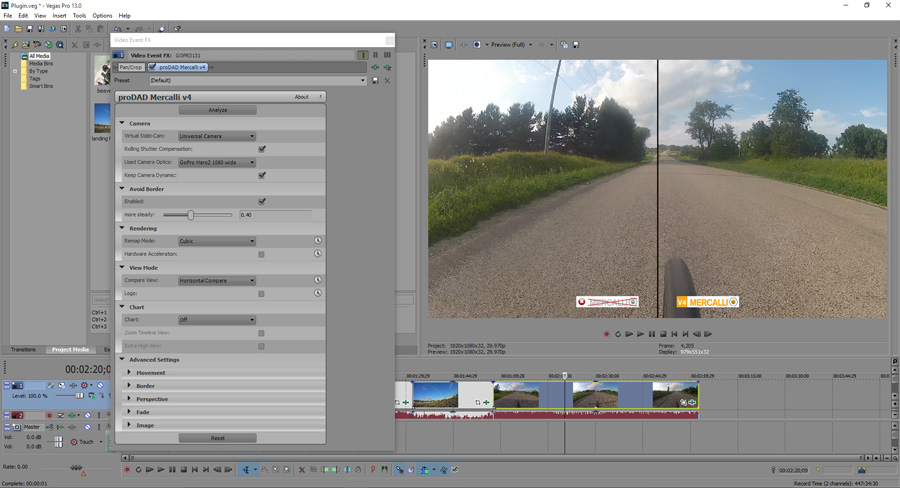The width and height of the screenshot is (900, 488).
Task: Toggle the Zoom Timeline View checkbox
Action: (261, 333)
